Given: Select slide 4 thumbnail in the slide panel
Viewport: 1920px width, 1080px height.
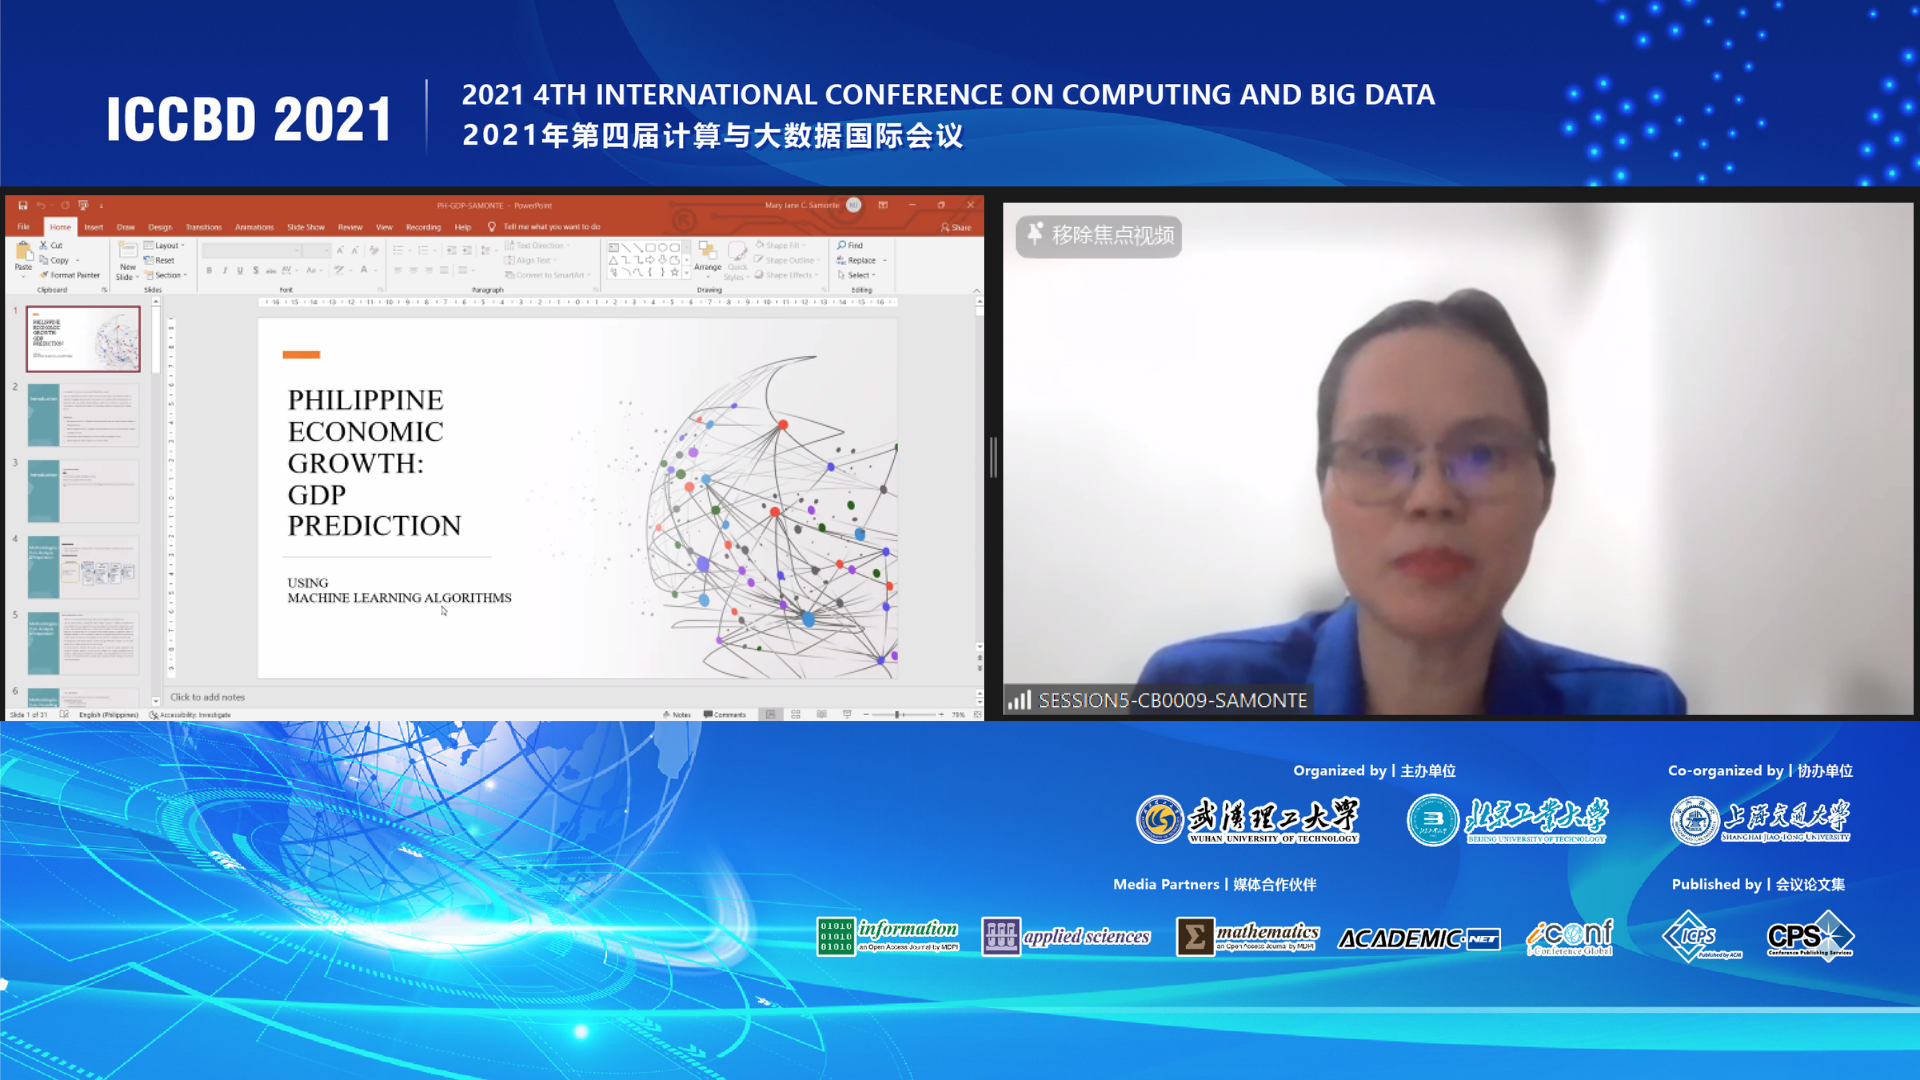Looking at the screenshot, I should click(x=83, y=567).
